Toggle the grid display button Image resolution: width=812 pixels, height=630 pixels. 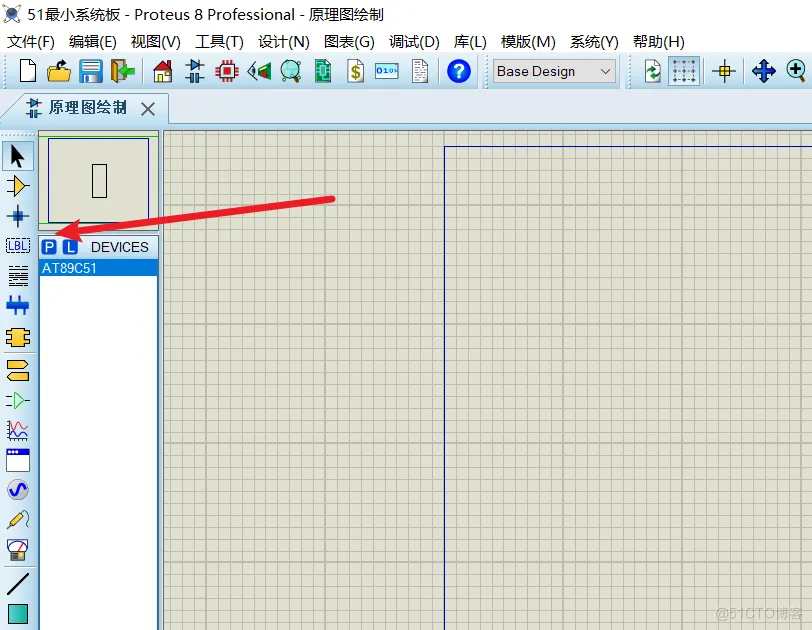[x=684, y=71]
